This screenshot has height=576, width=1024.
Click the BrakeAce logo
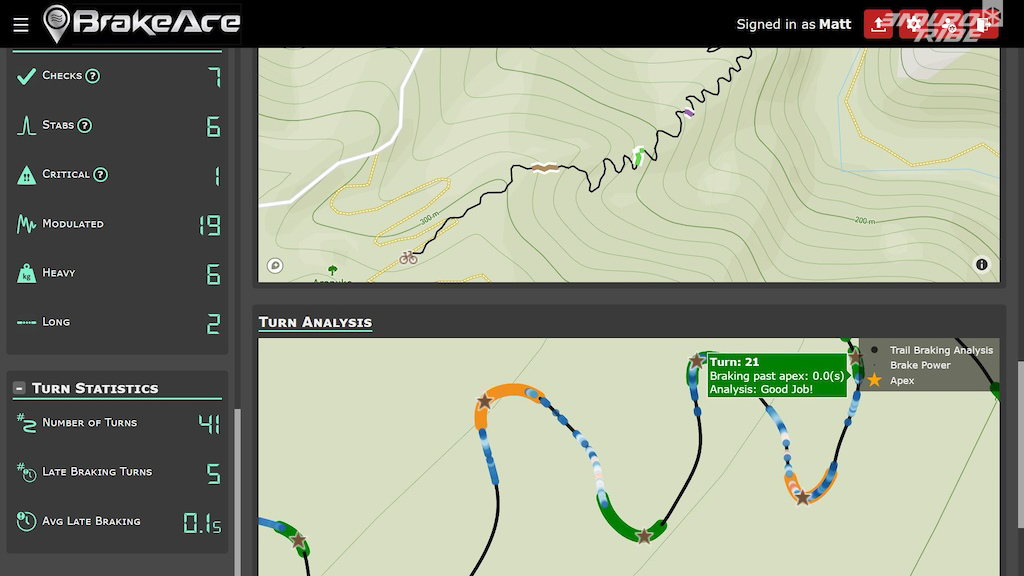point(142,23)
